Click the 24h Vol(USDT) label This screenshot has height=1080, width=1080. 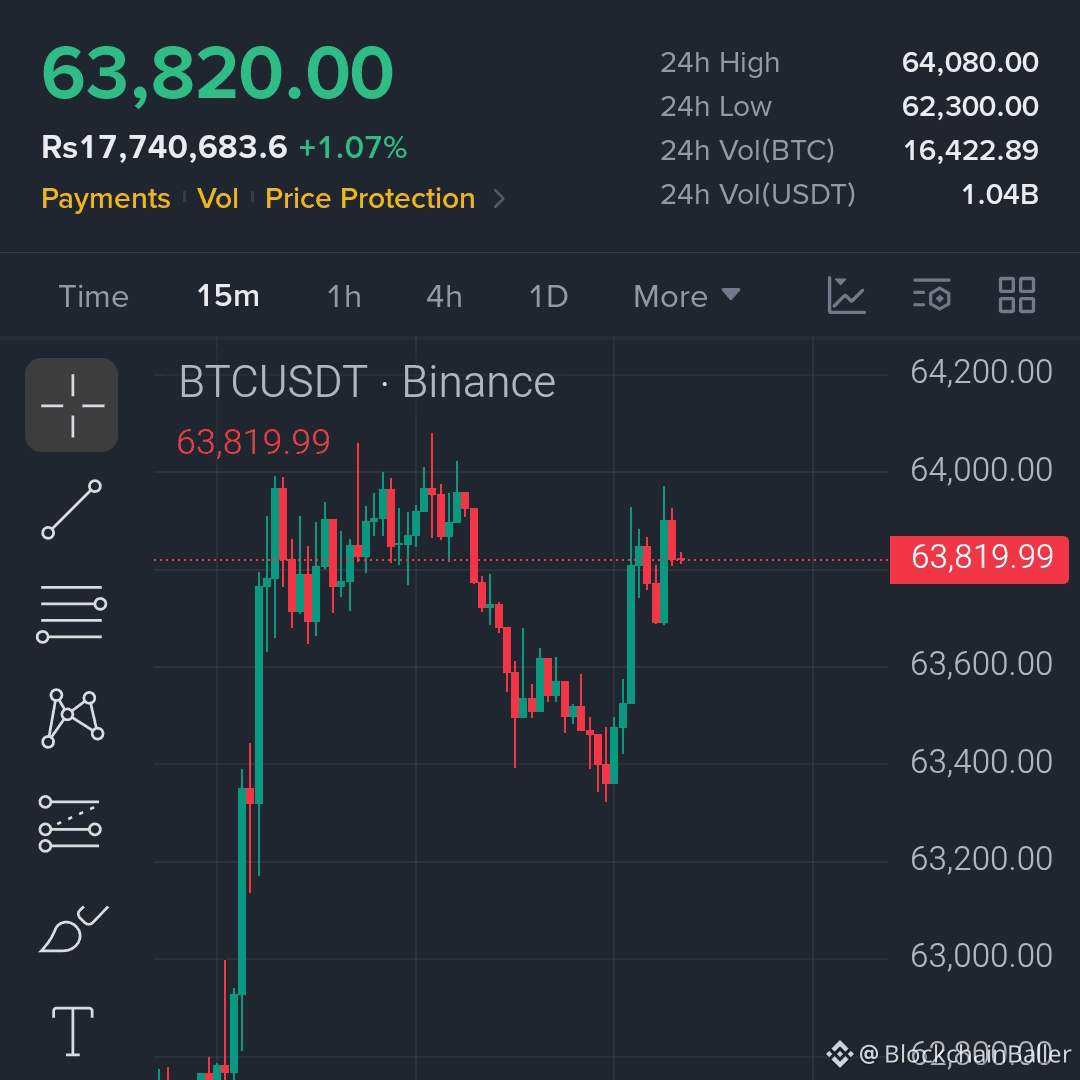[x=758, y=195]
